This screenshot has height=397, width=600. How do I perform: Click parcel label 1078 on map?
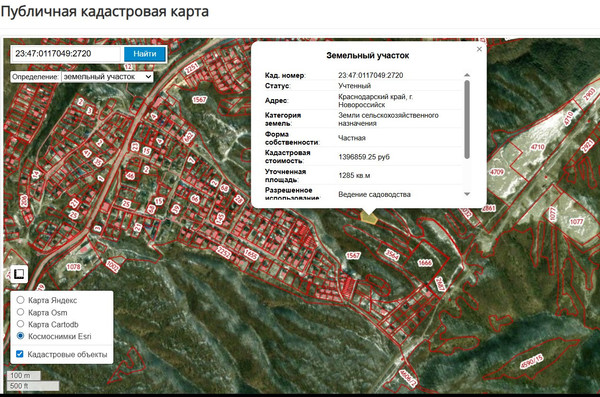pyautogui.click(x=73, y=267)
